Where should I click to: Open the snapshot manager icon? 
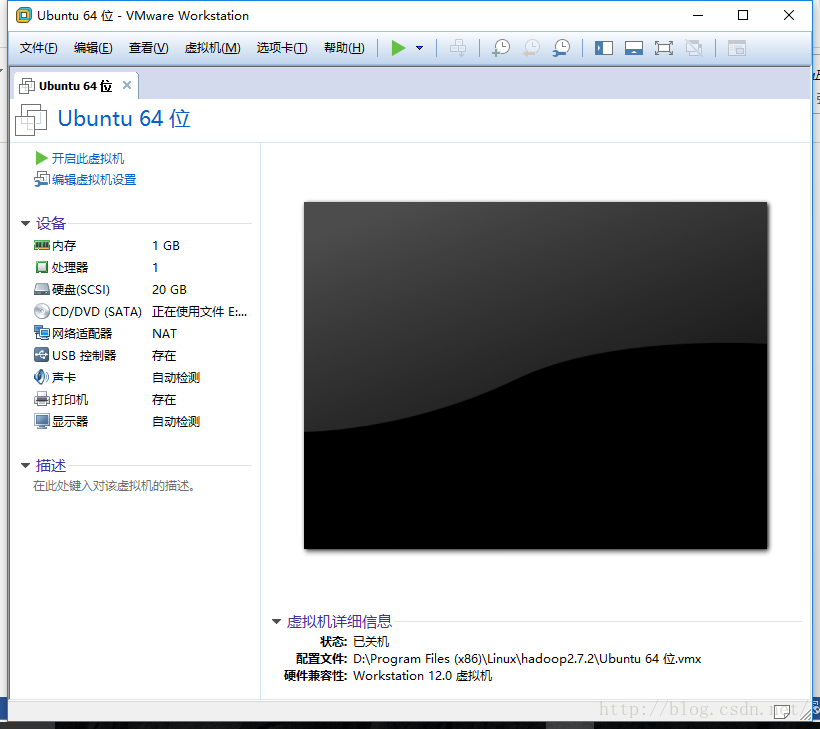coord(562,48)
